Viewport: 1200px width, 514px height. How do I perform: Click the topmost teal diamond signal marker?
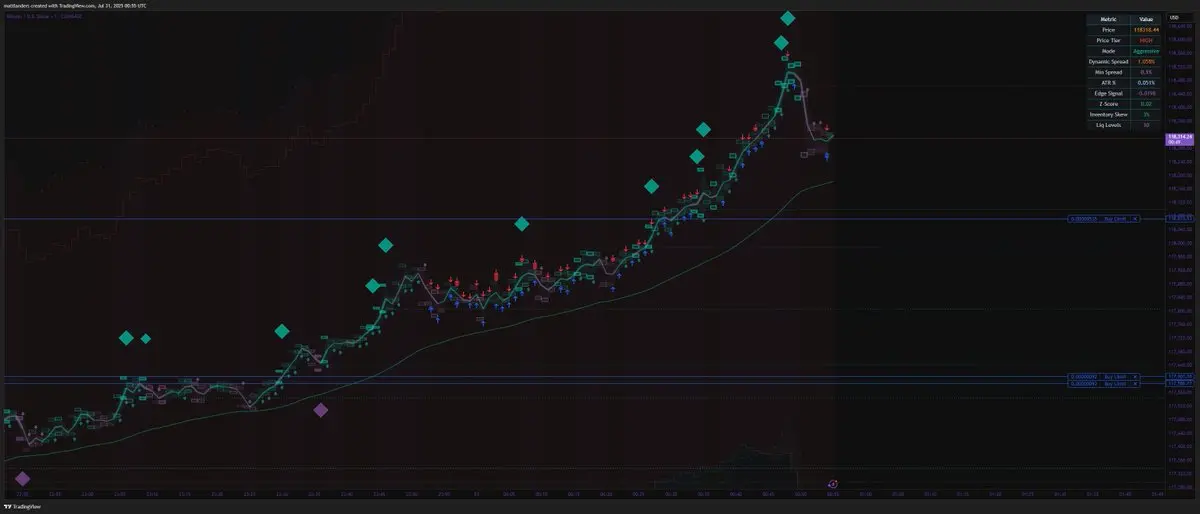click(x=788, y=18)
